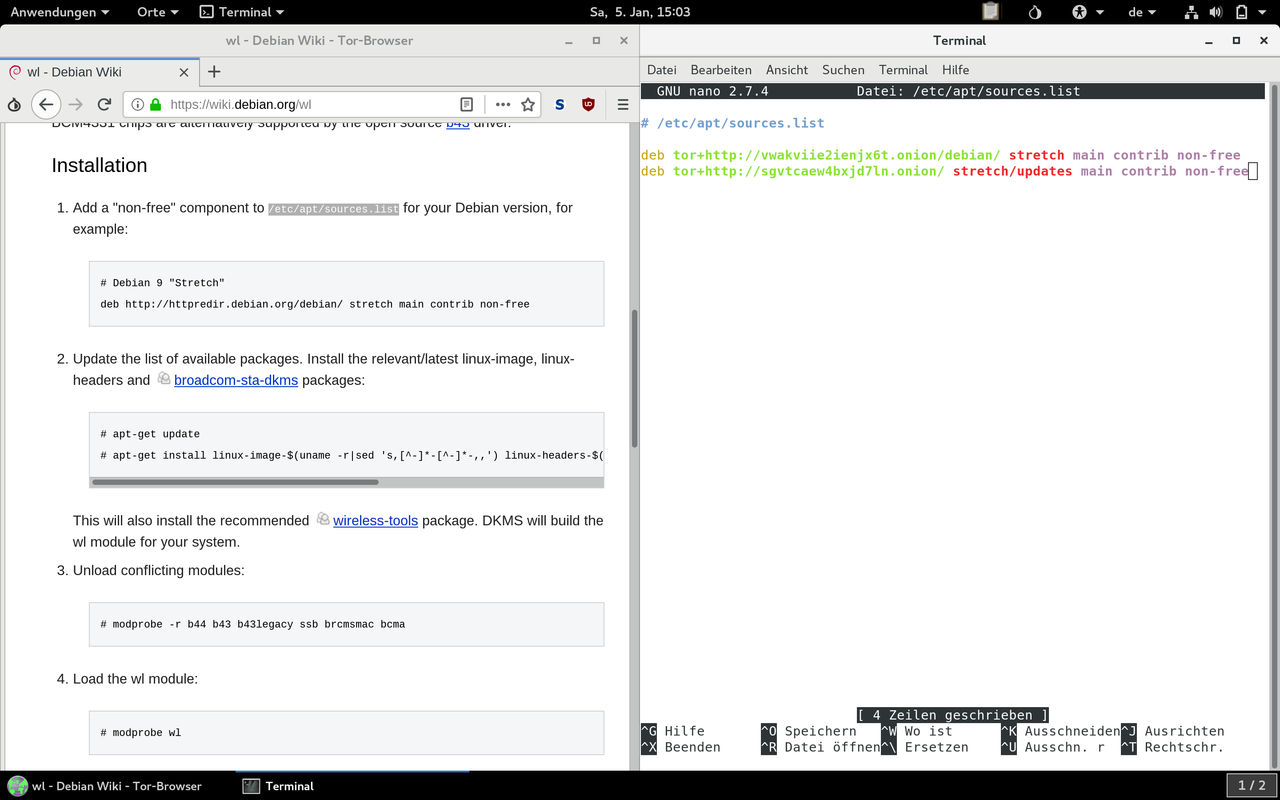This screenshot has width=1280, height=800.
Task: Open the NoScript S toolbar icon
Action: 560,104
